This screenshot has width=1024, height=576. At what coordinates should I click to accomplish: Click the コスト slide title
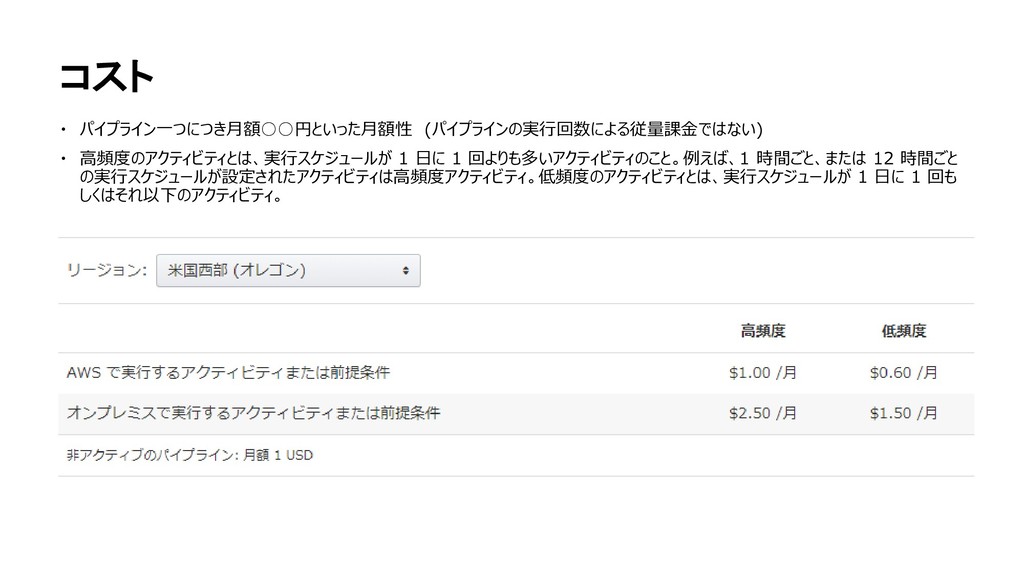106,76
